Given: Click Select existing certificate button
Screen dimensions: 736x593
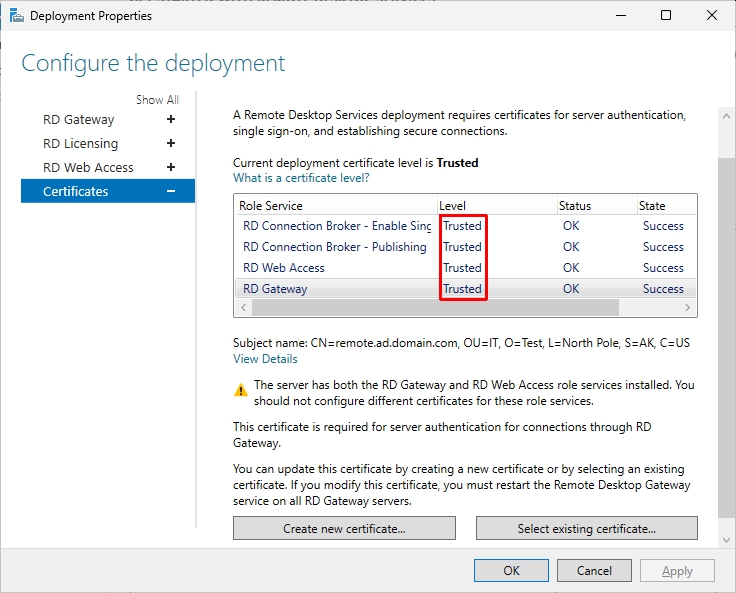Looking at the screenshot, I should tap(586, 528).
